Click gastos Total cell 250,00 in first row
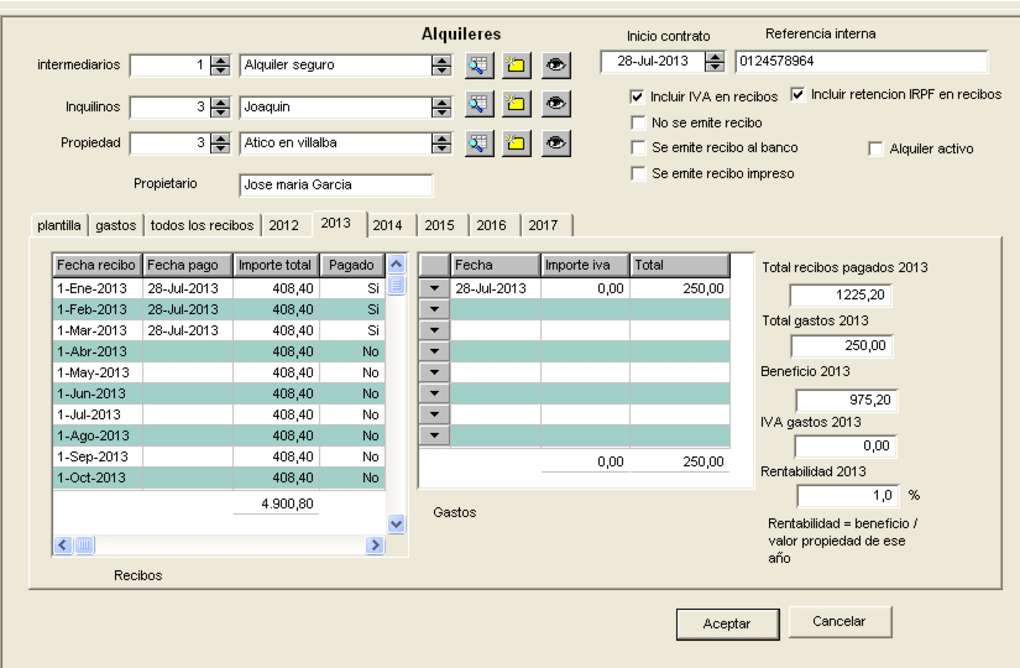 (x=680, y=288)
